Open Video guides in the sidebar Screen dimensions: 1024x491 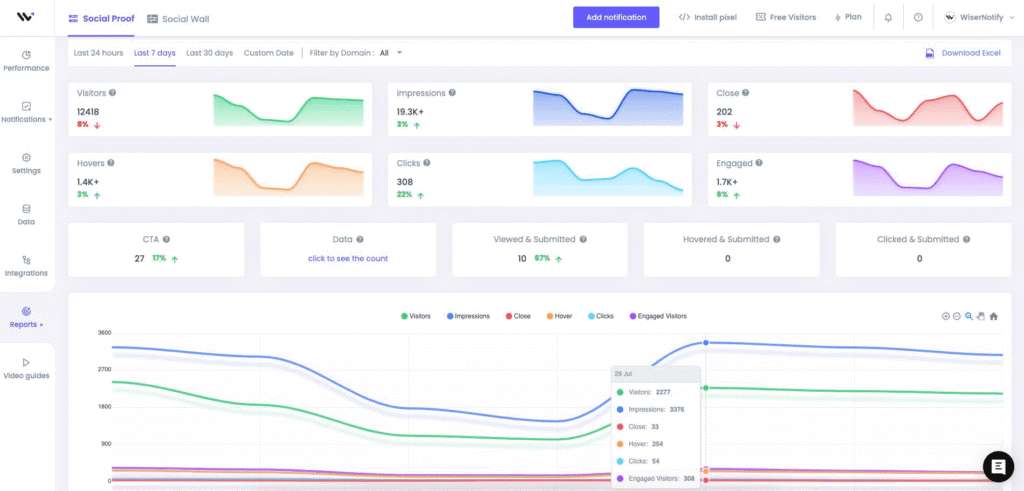click(26, 368)
